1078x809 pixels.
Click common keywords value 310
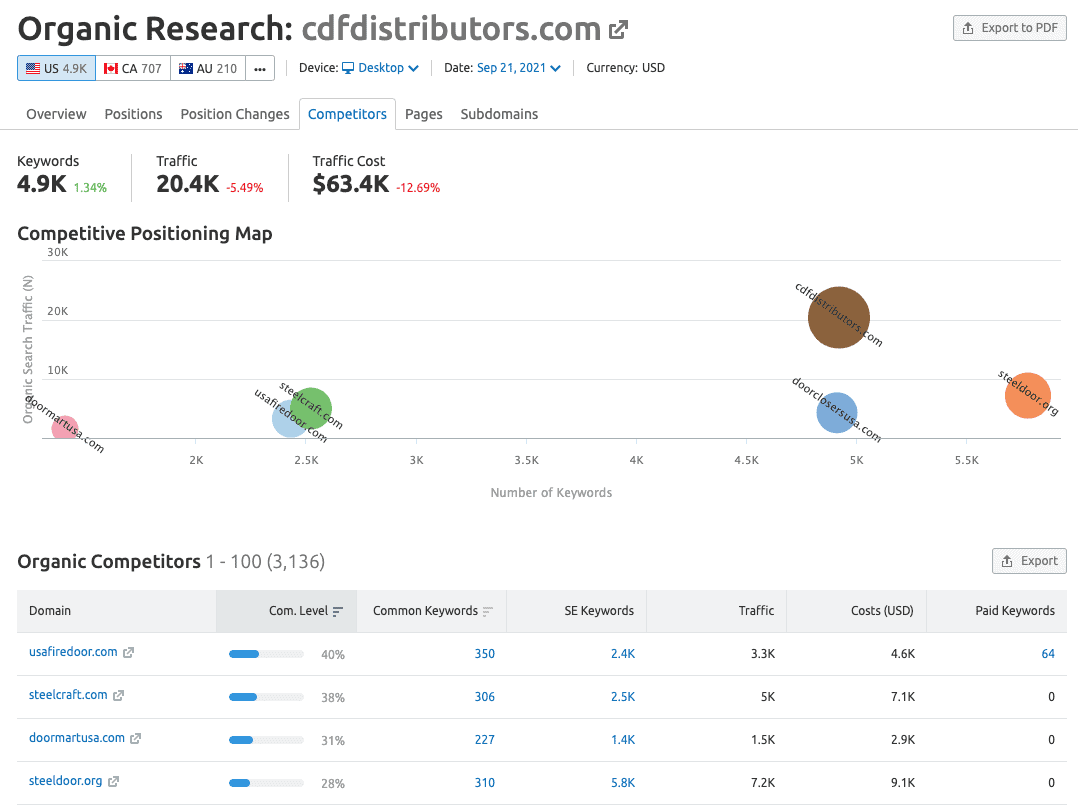tap(485, 783)
